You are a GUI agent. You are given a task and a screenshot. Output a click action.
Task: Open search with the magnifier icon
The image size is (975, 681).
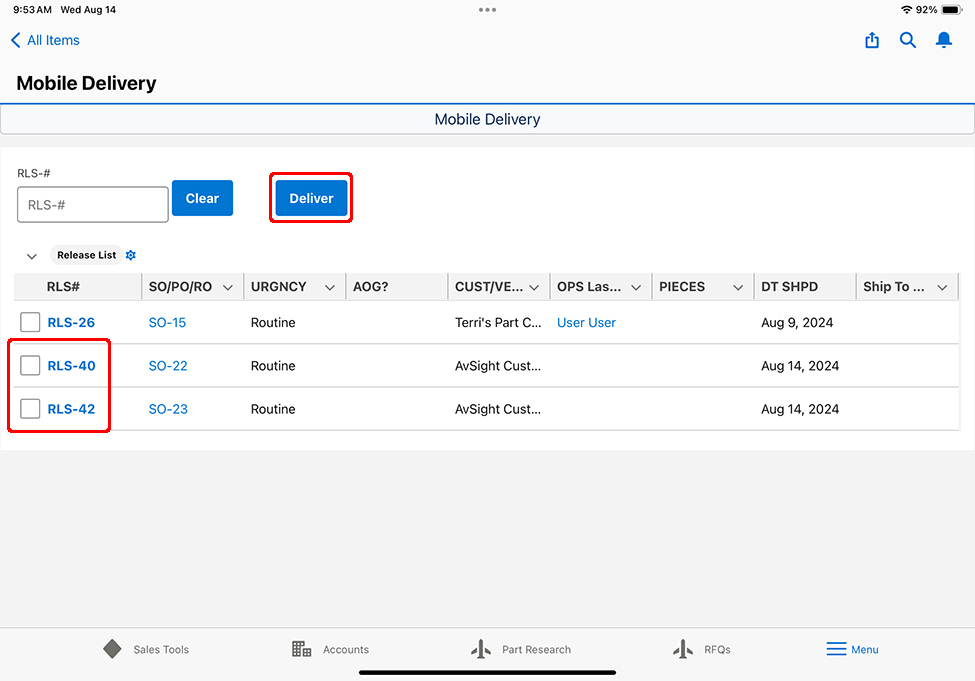[908, 40]
